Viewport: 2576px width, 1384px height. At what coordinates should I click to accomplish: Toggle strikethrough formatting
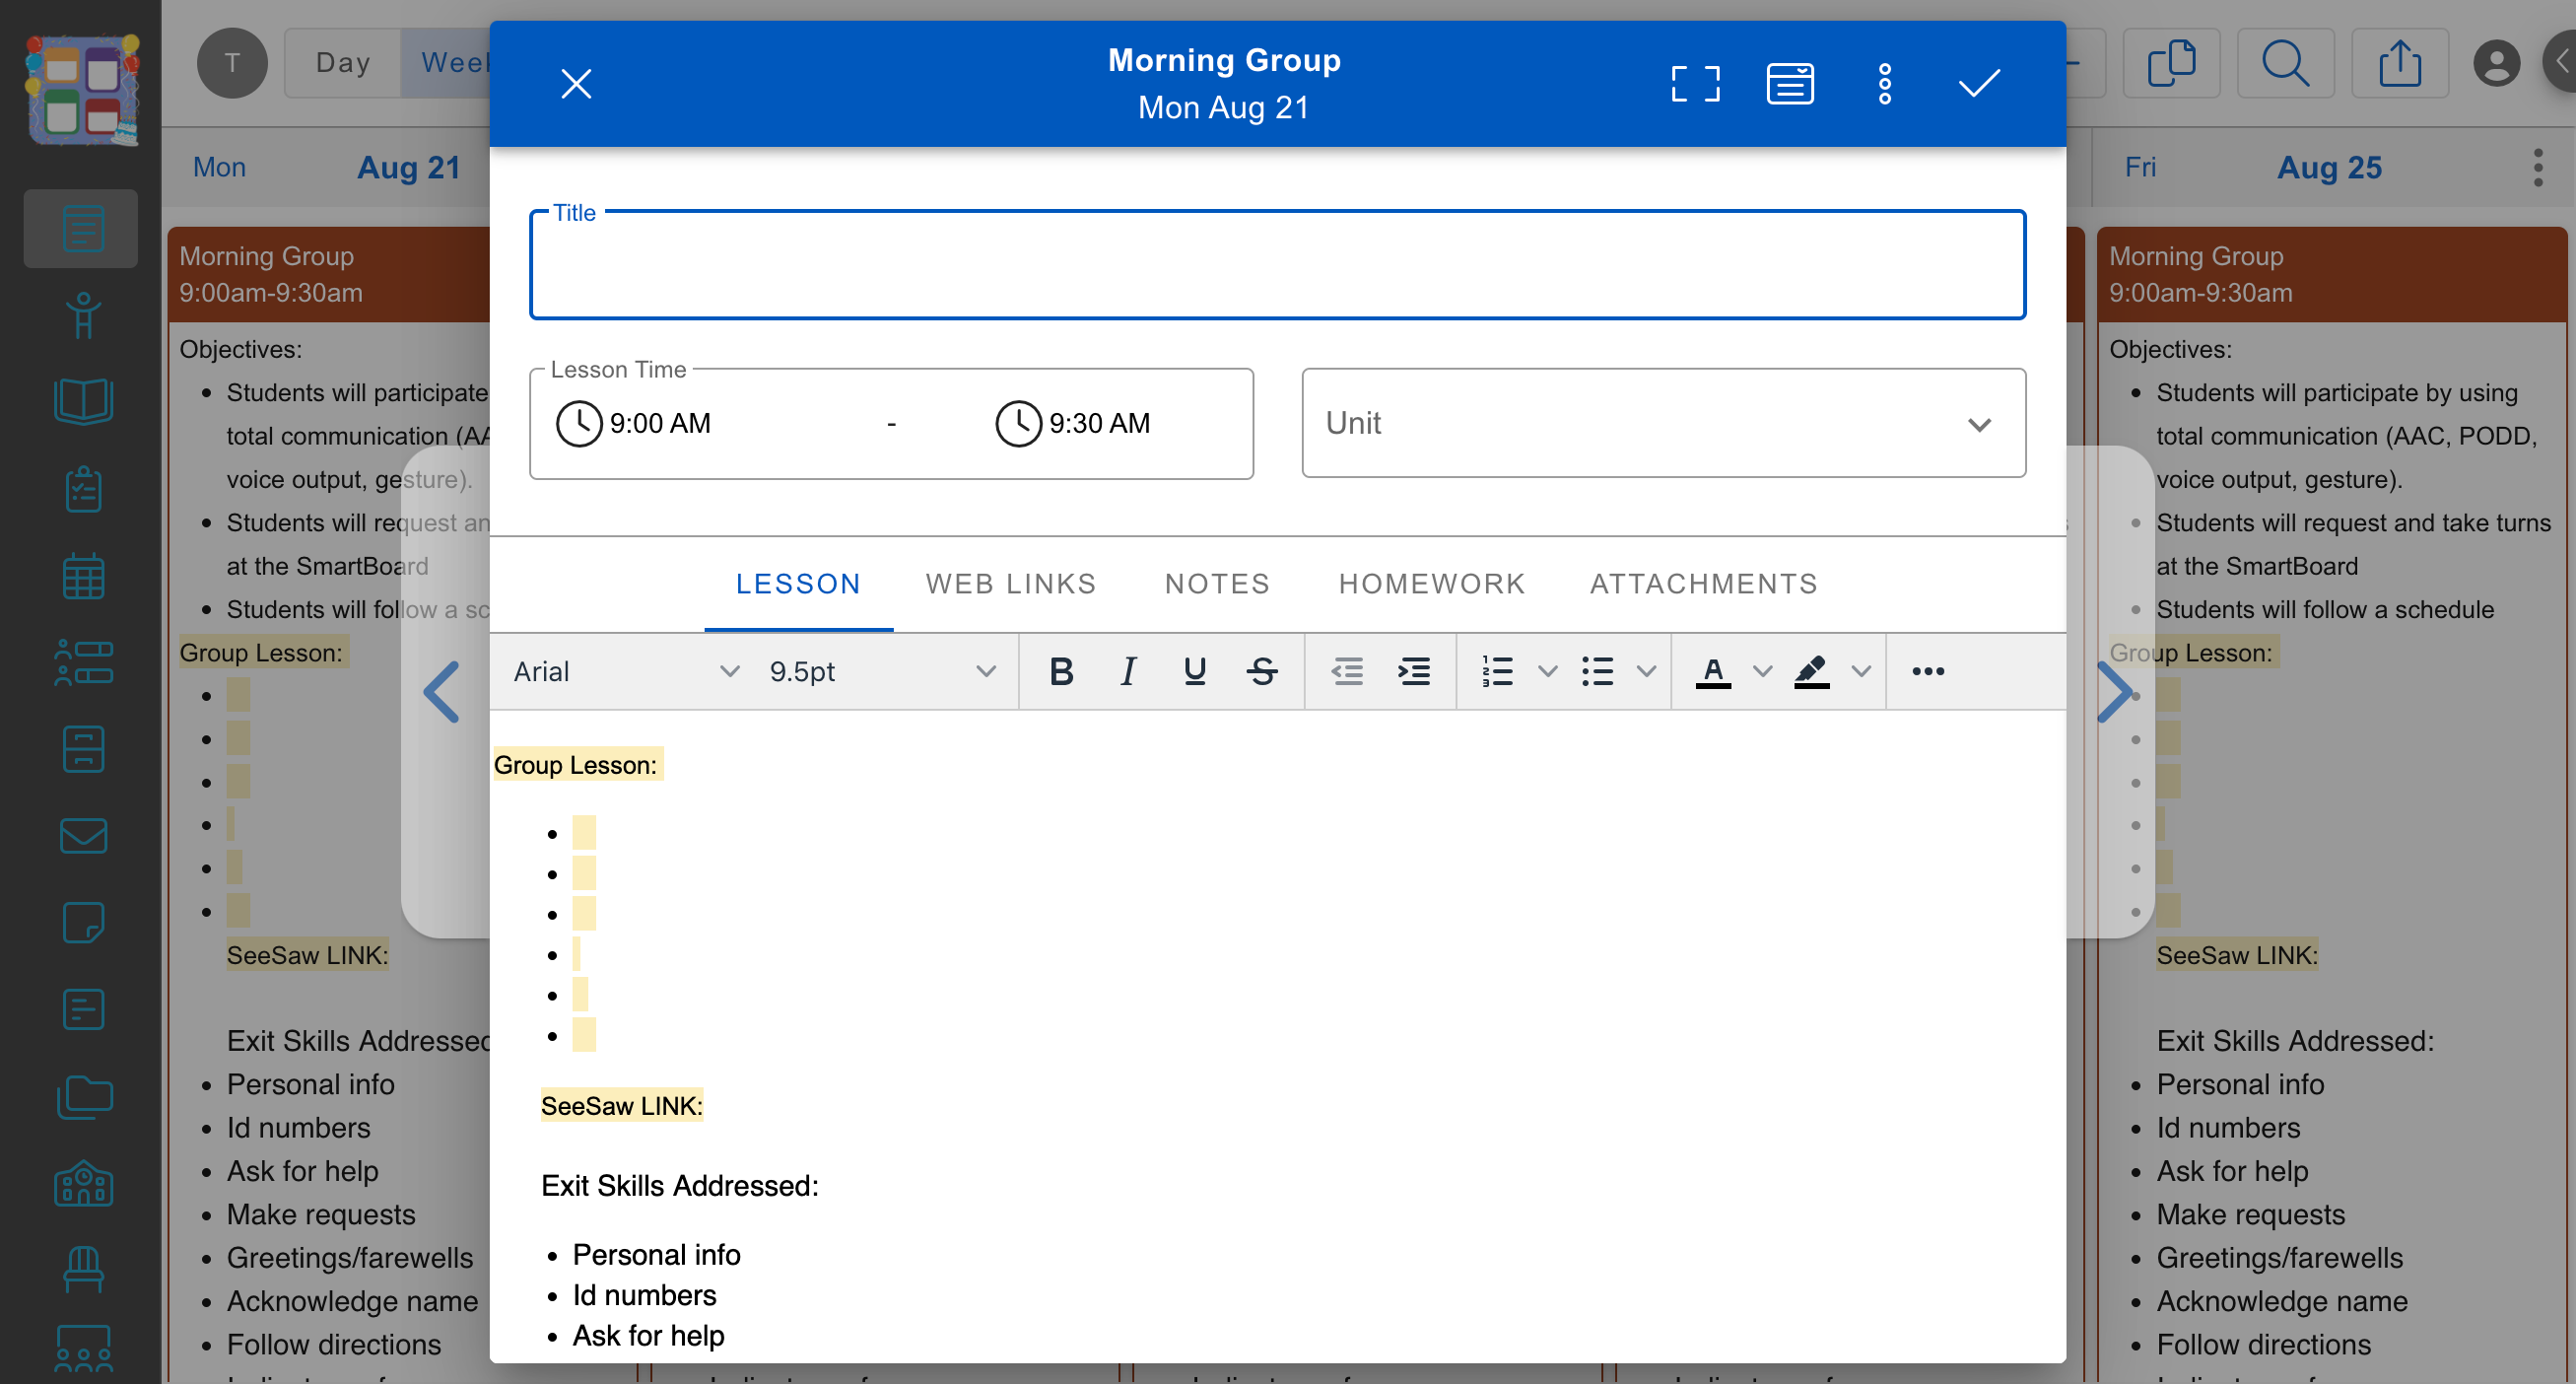pos(1262,671)
